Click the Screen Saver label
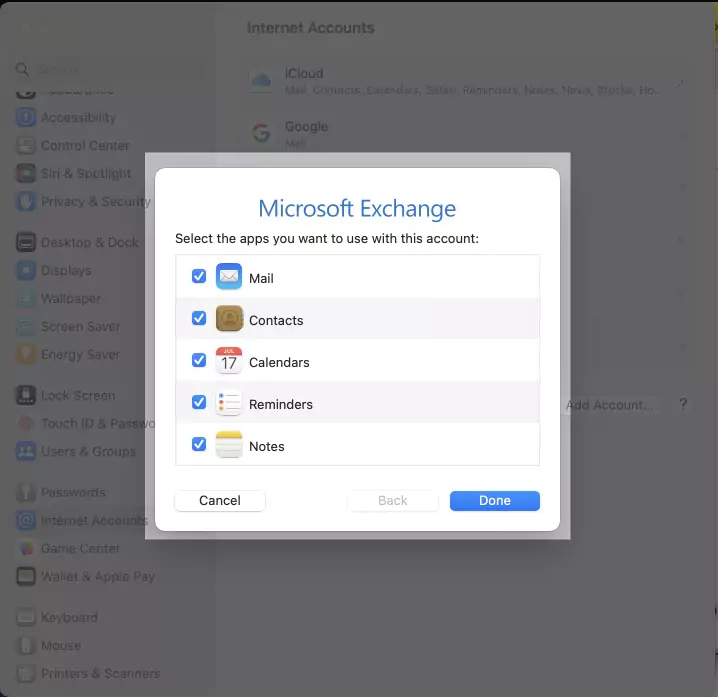This screenshot has height=697, width=718. 81,327
